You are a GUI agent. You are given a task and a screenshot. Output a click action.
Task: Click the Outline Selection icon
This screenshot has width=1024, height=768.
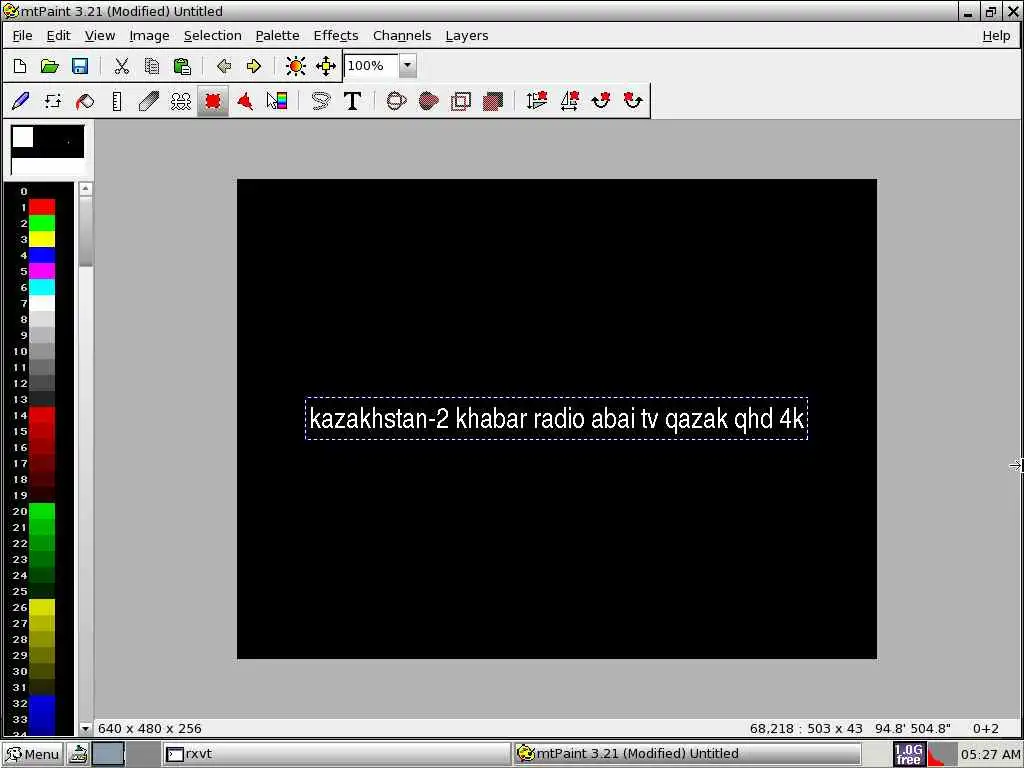460,101
